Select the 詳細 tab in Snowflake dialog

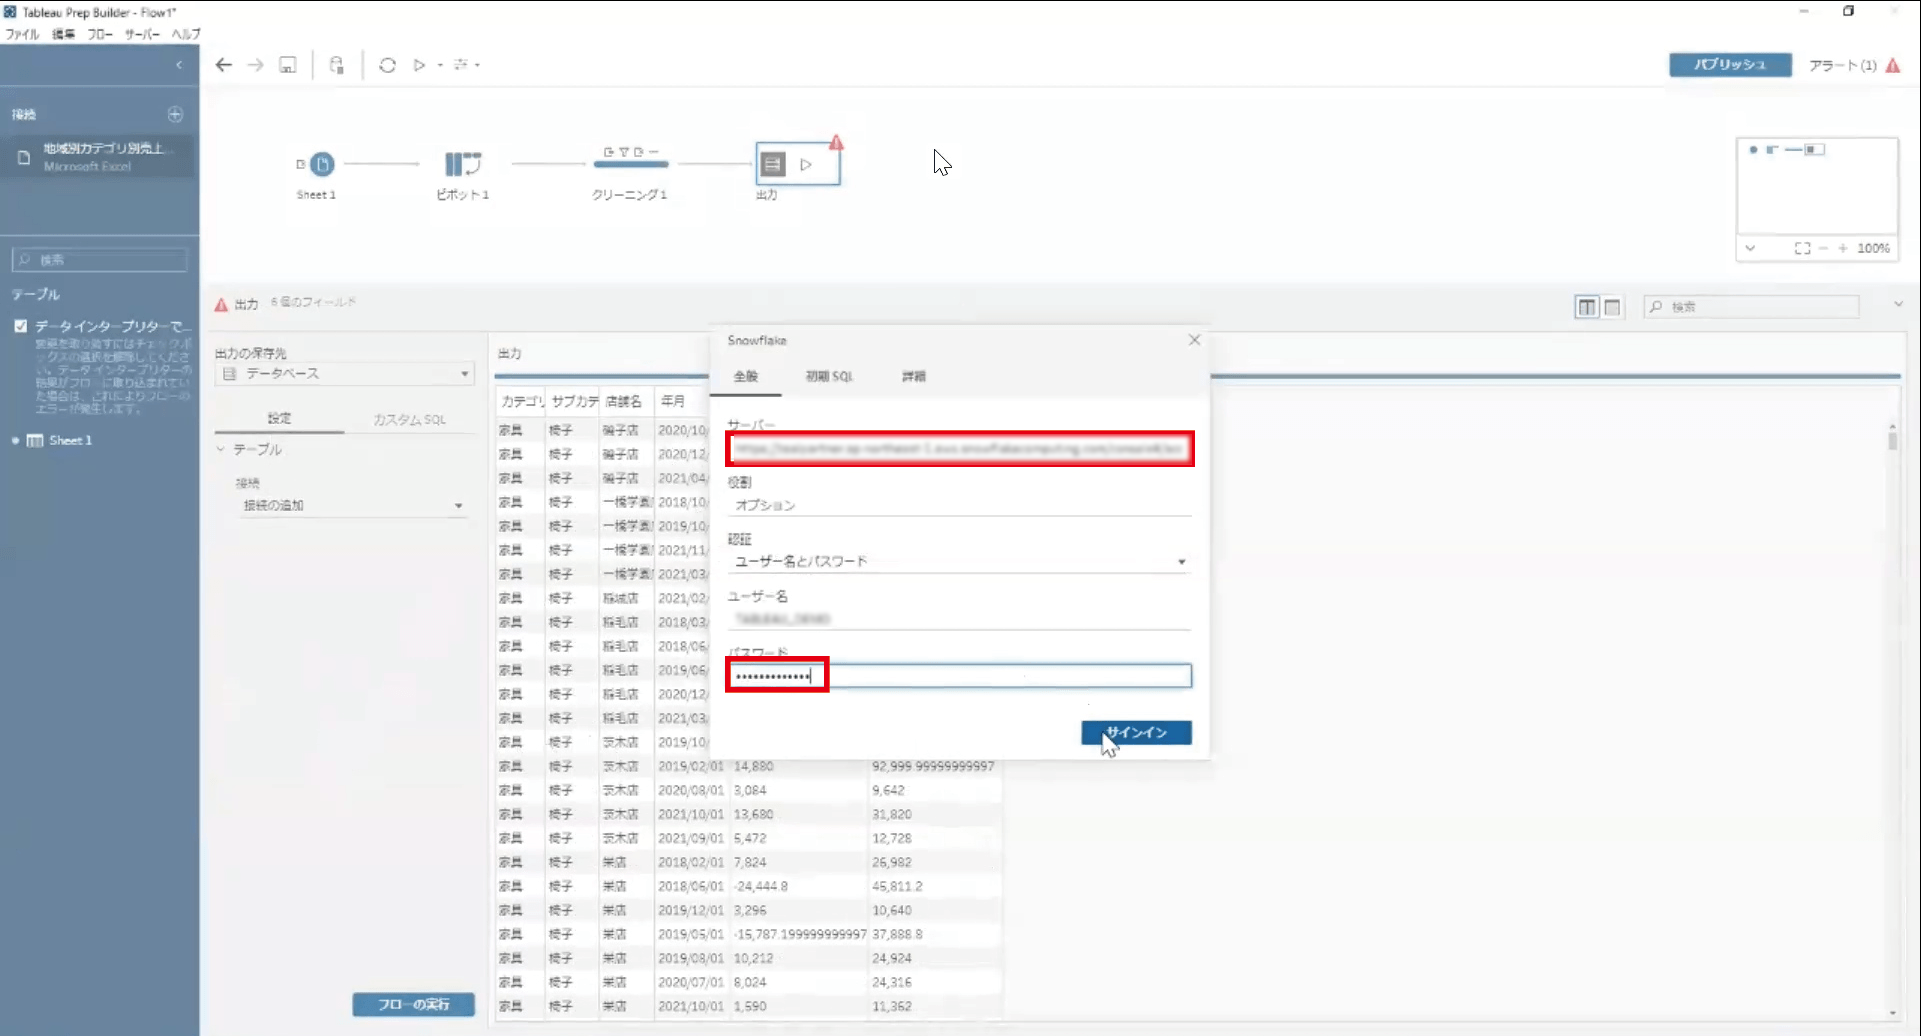[913, 377]
